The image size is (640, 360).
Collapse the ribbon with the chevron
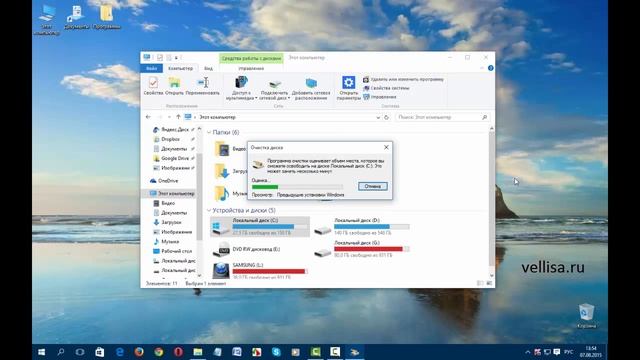[x=482, y=68]
